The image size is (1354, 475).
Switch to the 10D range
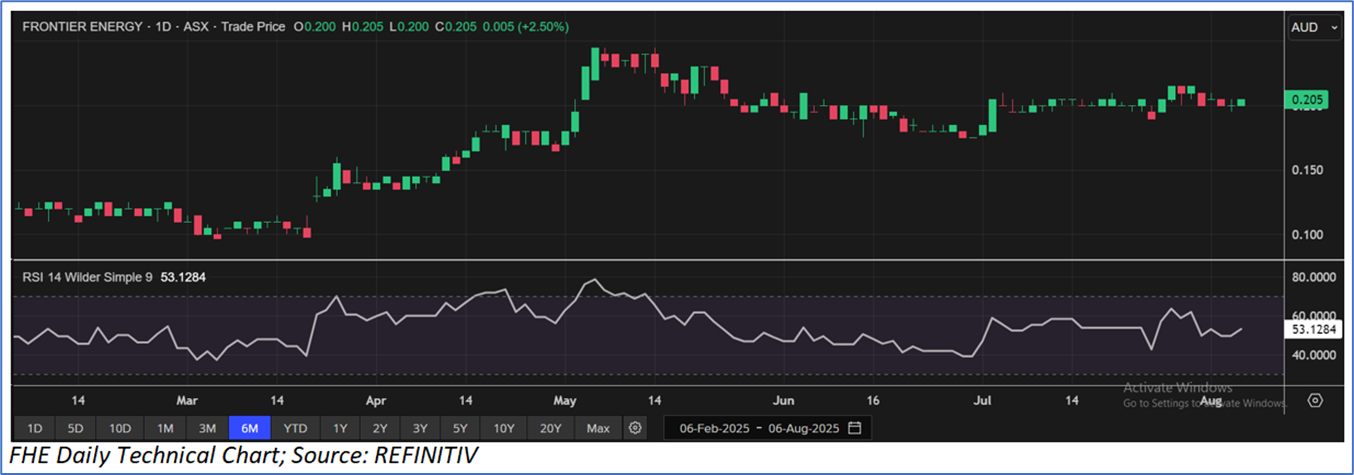(x=120, y=428)
